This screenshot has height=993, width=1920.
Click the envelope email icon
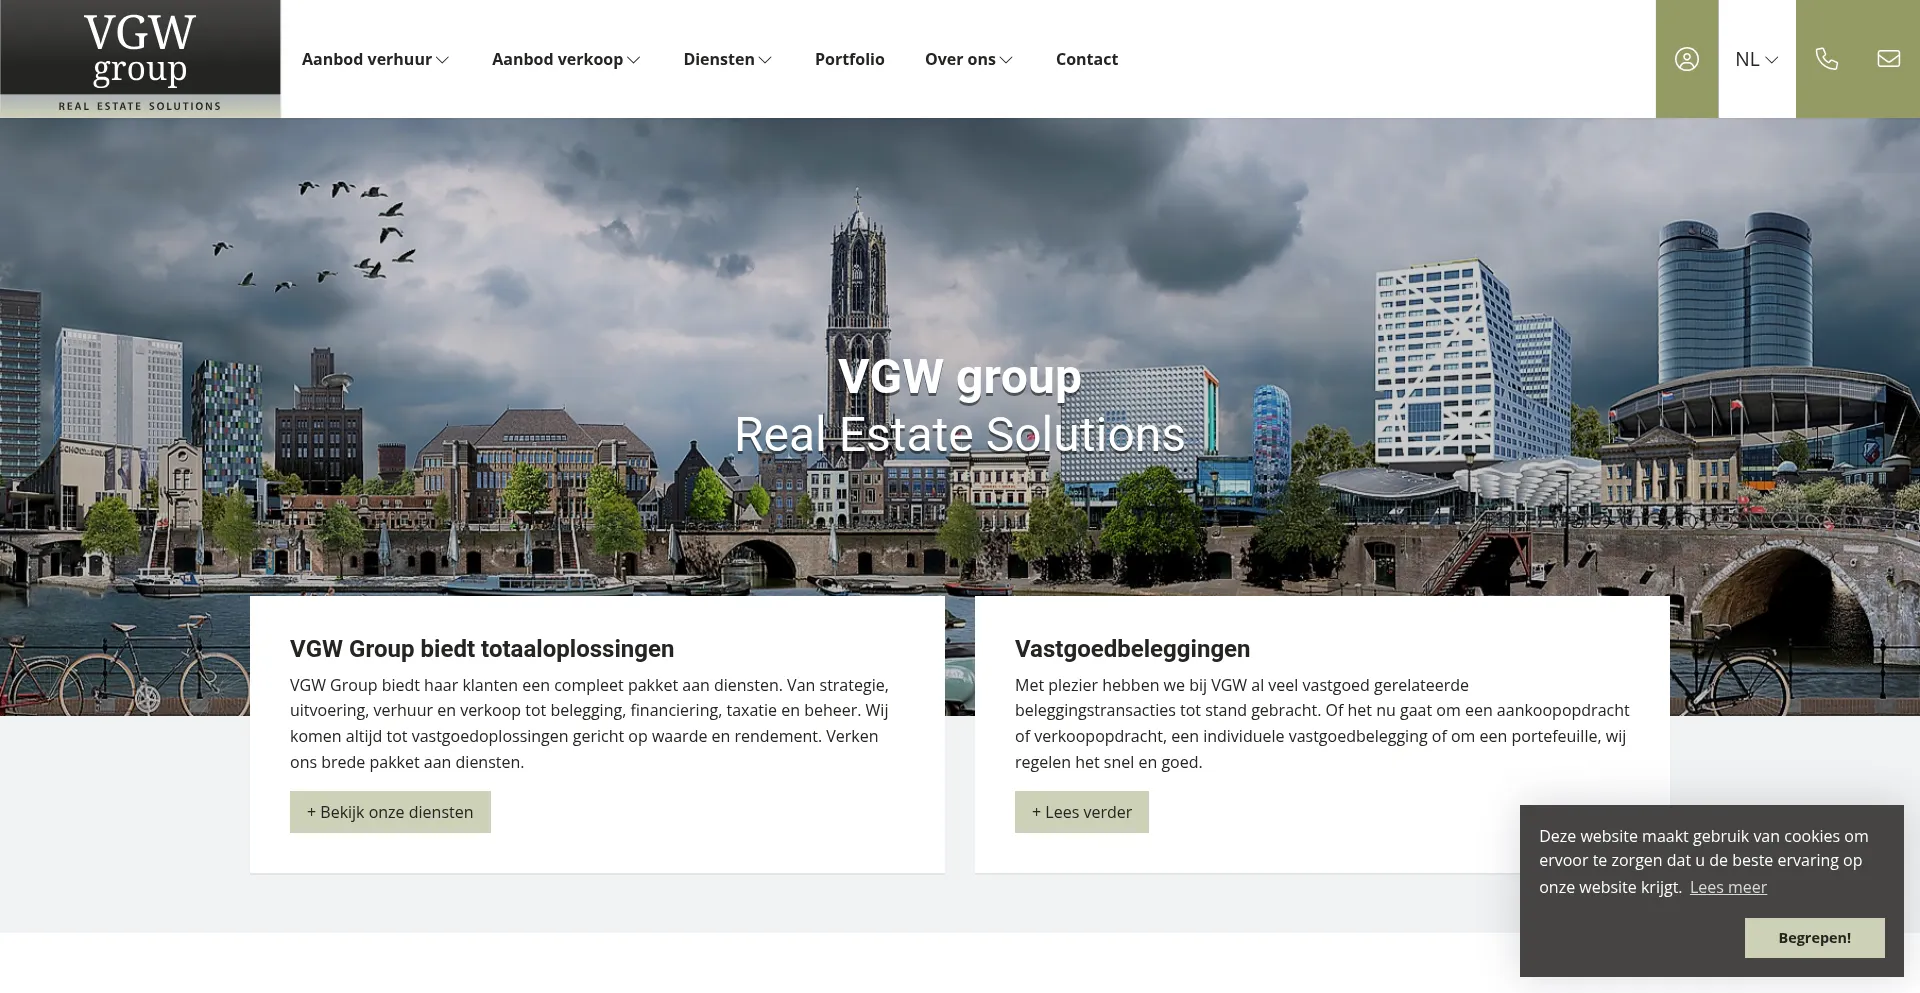[1888, 59]
